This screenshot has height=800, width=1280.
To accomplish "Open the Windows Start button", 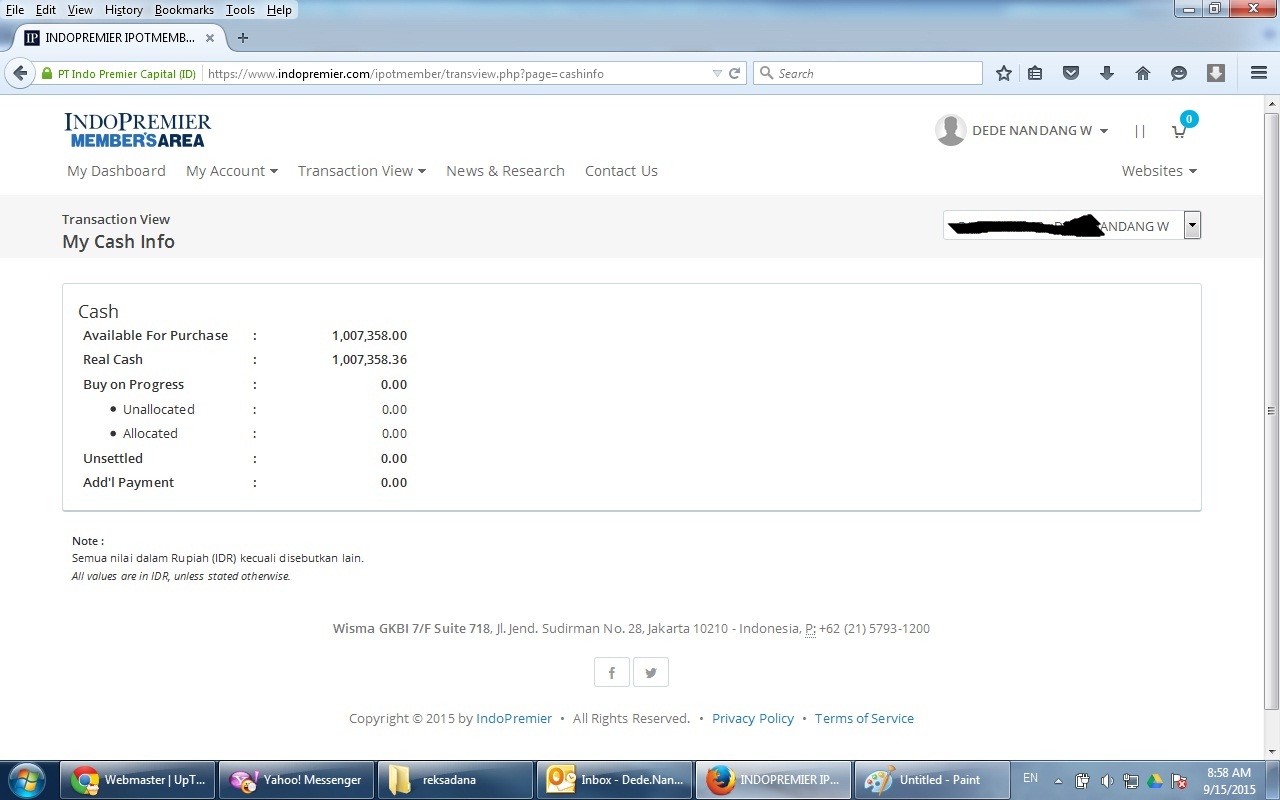I will [x=26, y=780].
